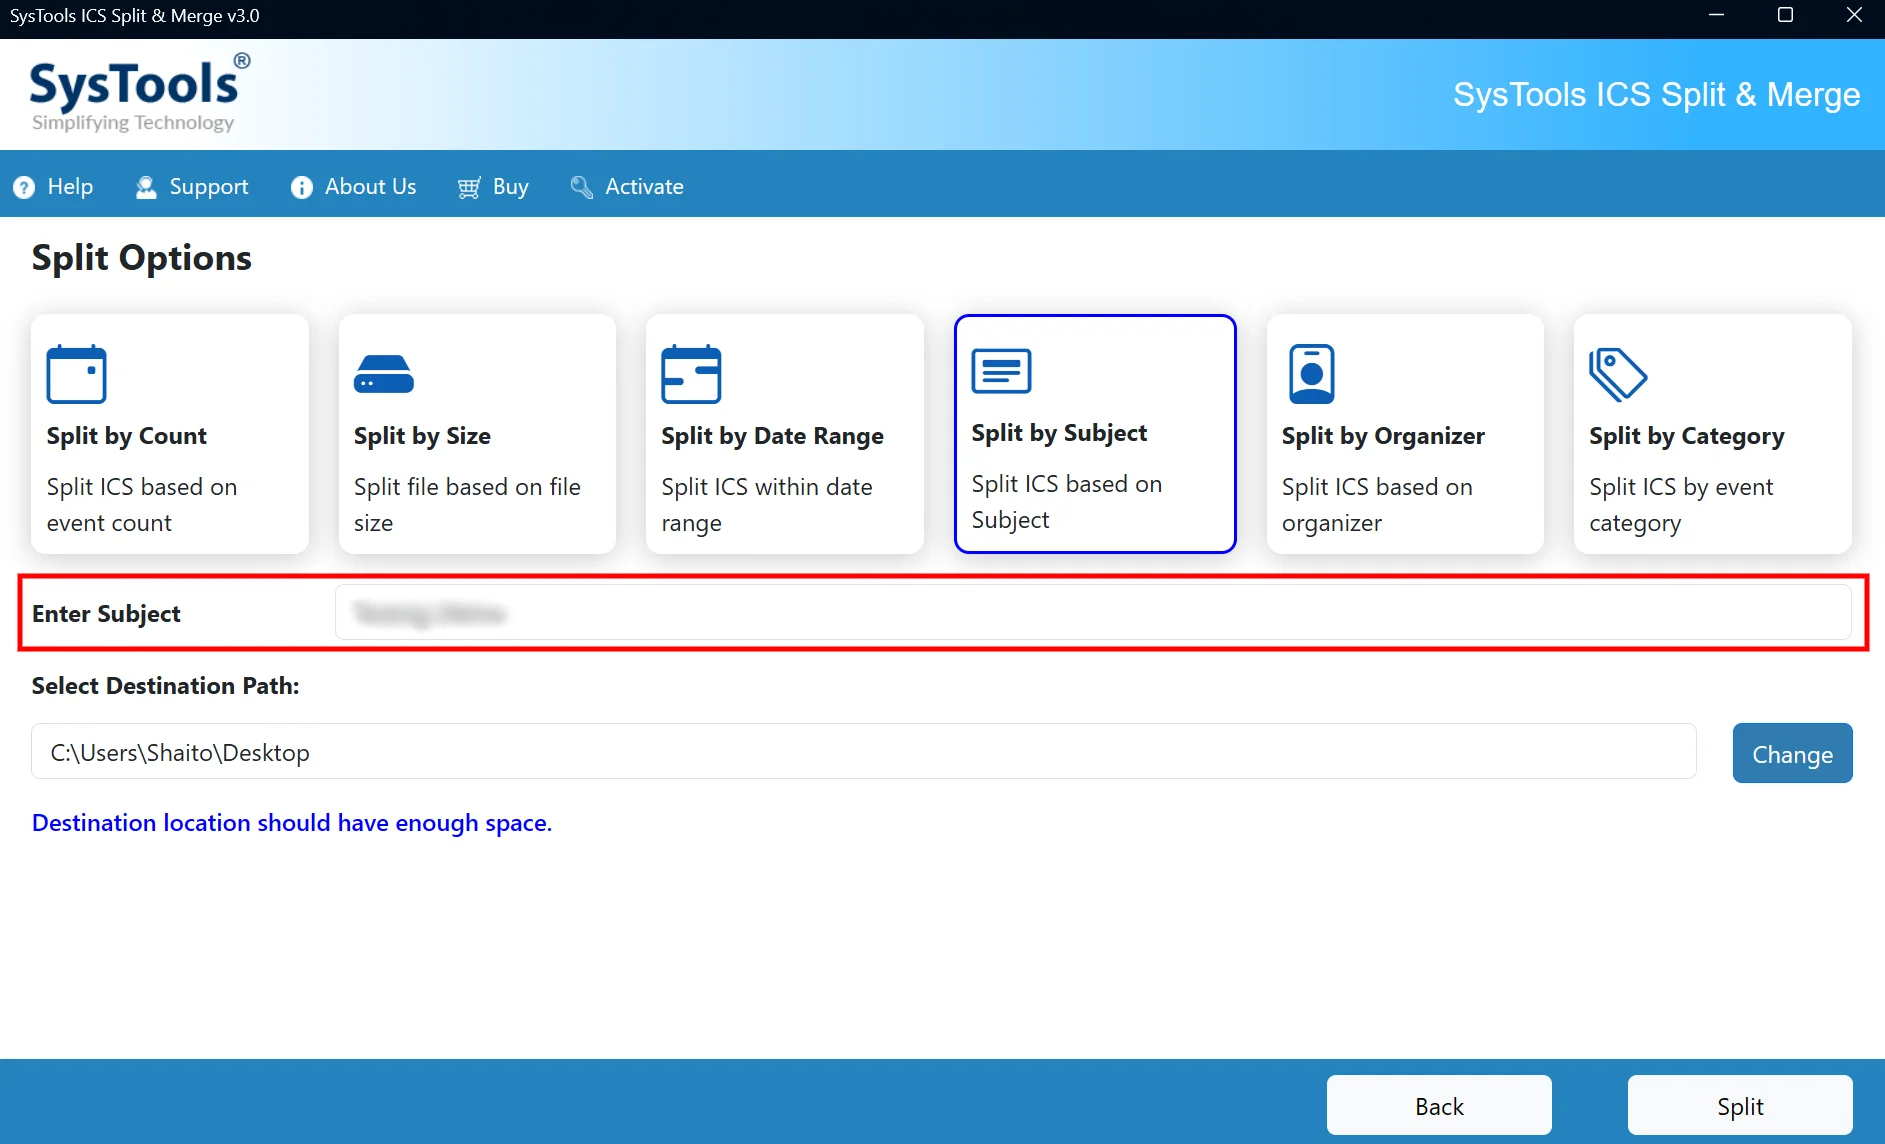1885x1144 pixels.
Task: Click the 'Select Destination Path:' label
Action: click(x=165, y=686)
